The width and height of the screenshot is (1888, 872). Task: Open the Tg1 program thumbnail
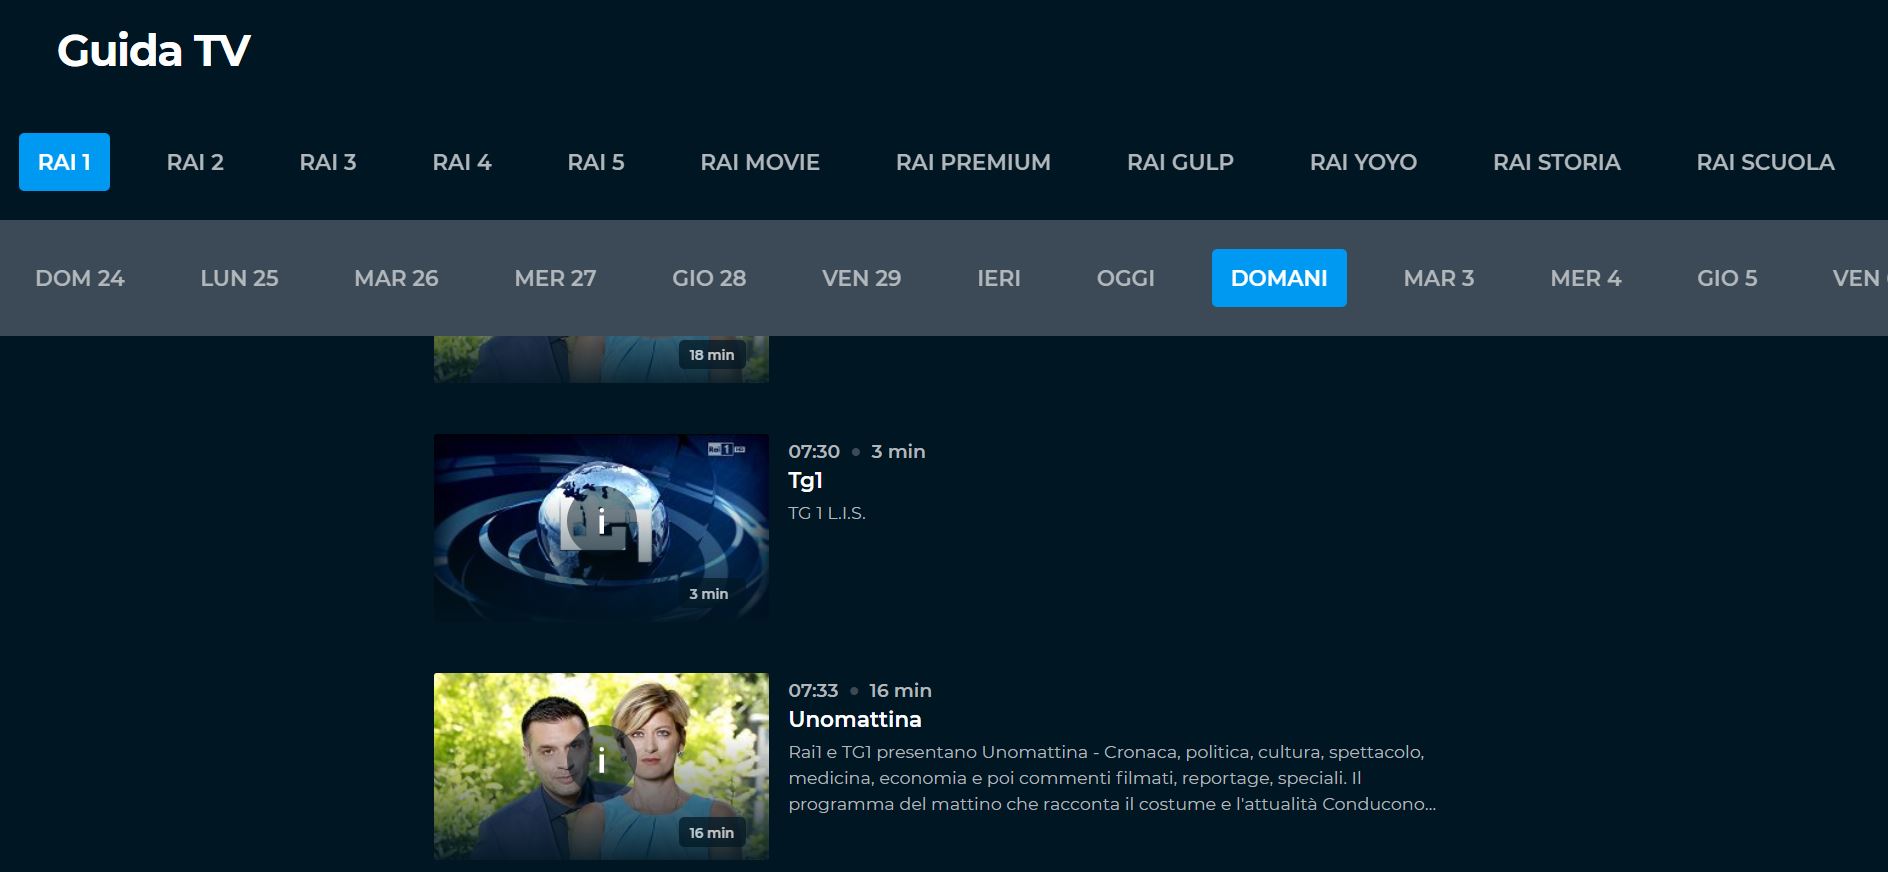[601, 528]
